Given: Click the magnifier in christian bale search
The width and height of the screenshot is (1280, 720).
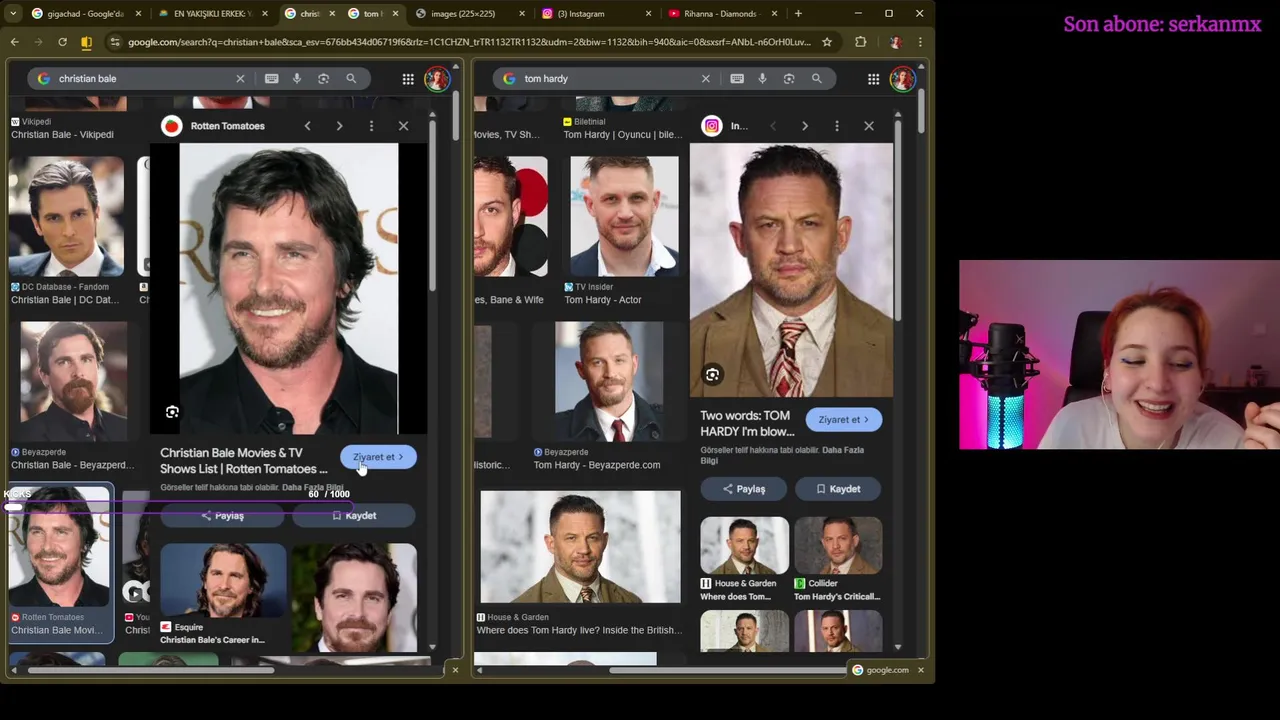Looking at the screenshot, I should coord(351,78).
